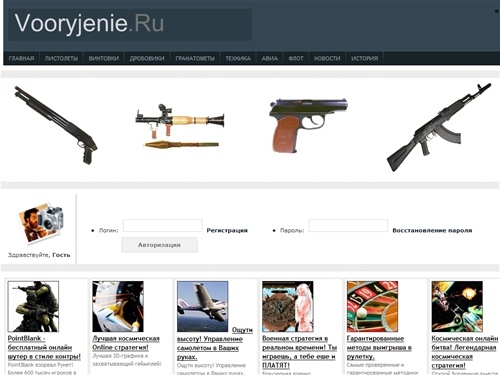Navigate to the ТЕХНИКА section
This screenshot has height=375, width=500.
click(x=238, y=58)
